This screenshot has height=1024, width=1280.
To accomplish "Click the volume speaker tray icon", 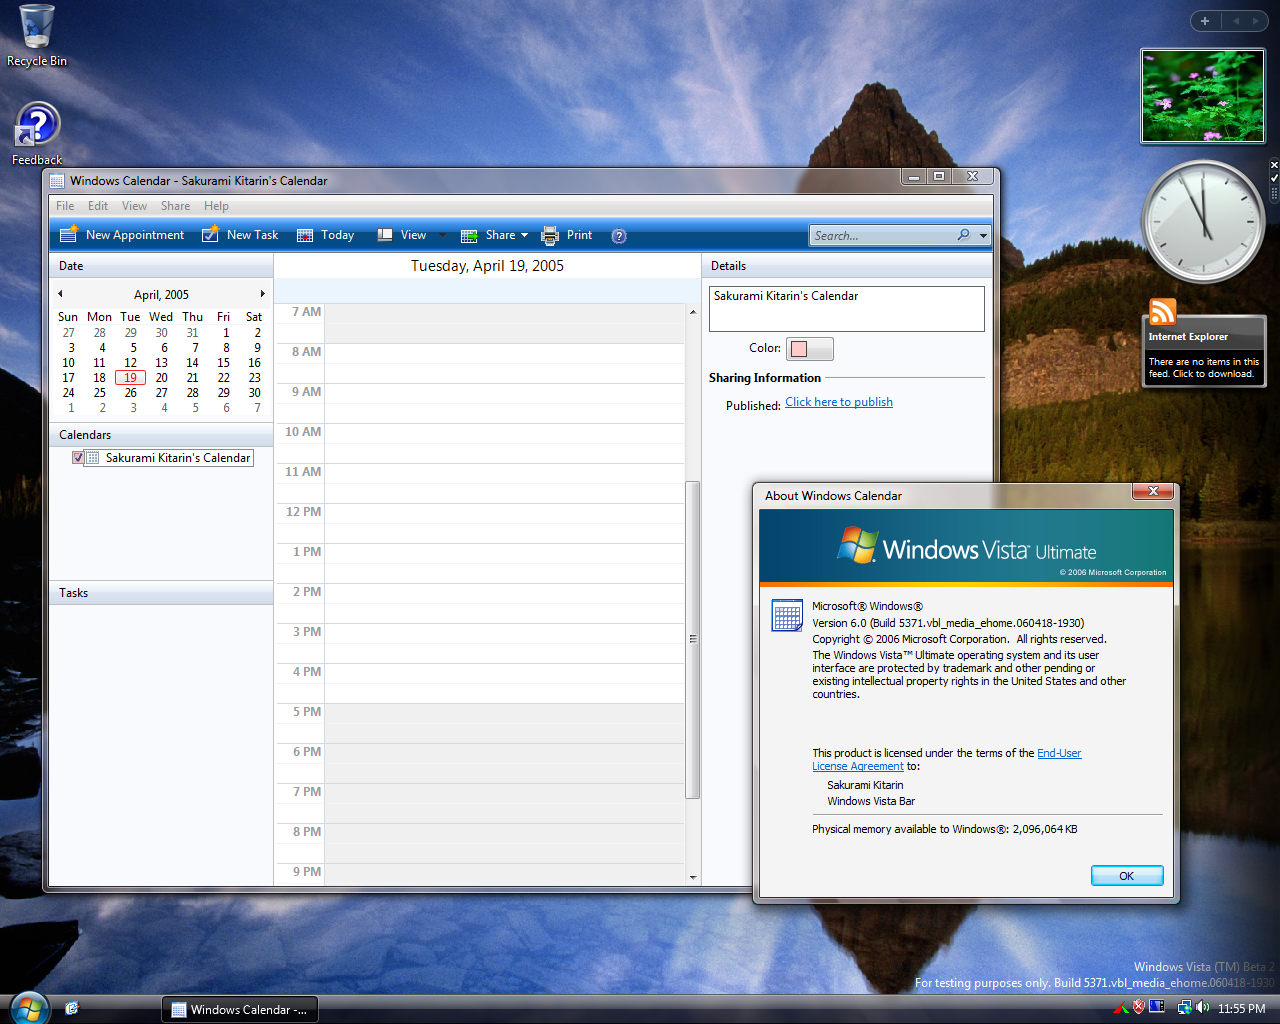I will pyautogui.click(x=1202, y=1007).
